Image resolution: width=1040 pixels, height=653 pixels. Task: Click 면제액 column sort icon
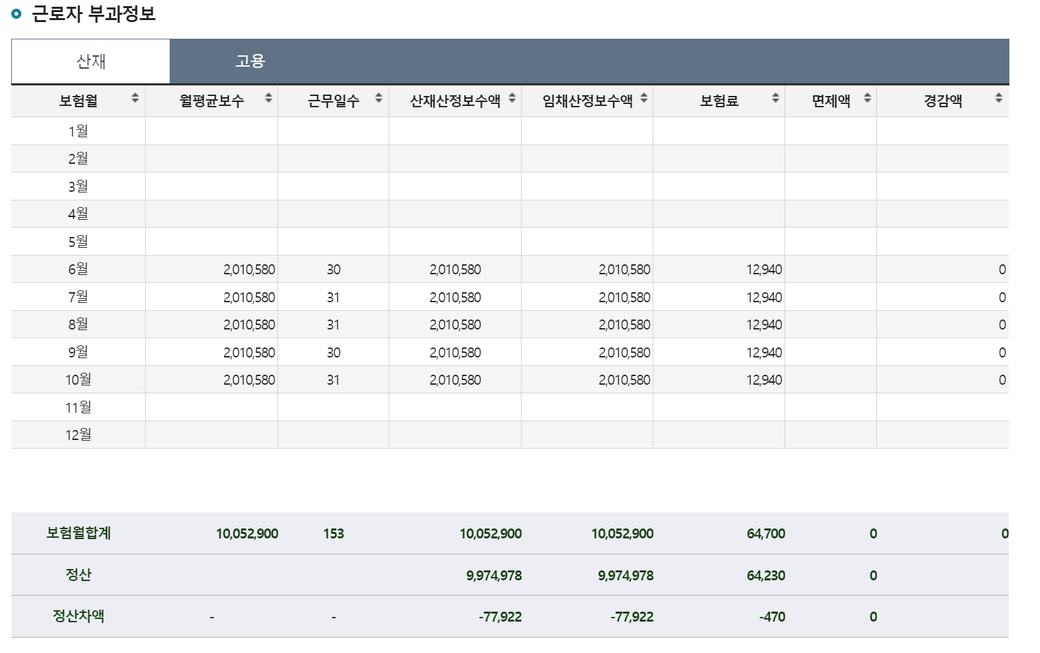click(867, 99)
